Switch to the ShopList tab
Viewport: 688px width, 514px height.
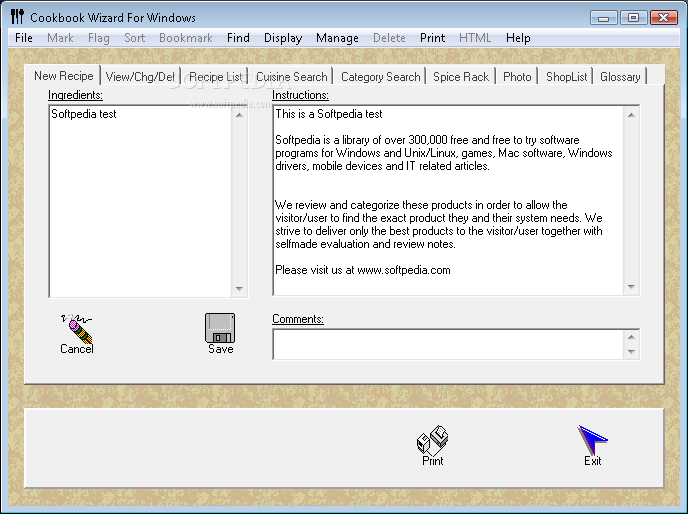coord(566,77)
